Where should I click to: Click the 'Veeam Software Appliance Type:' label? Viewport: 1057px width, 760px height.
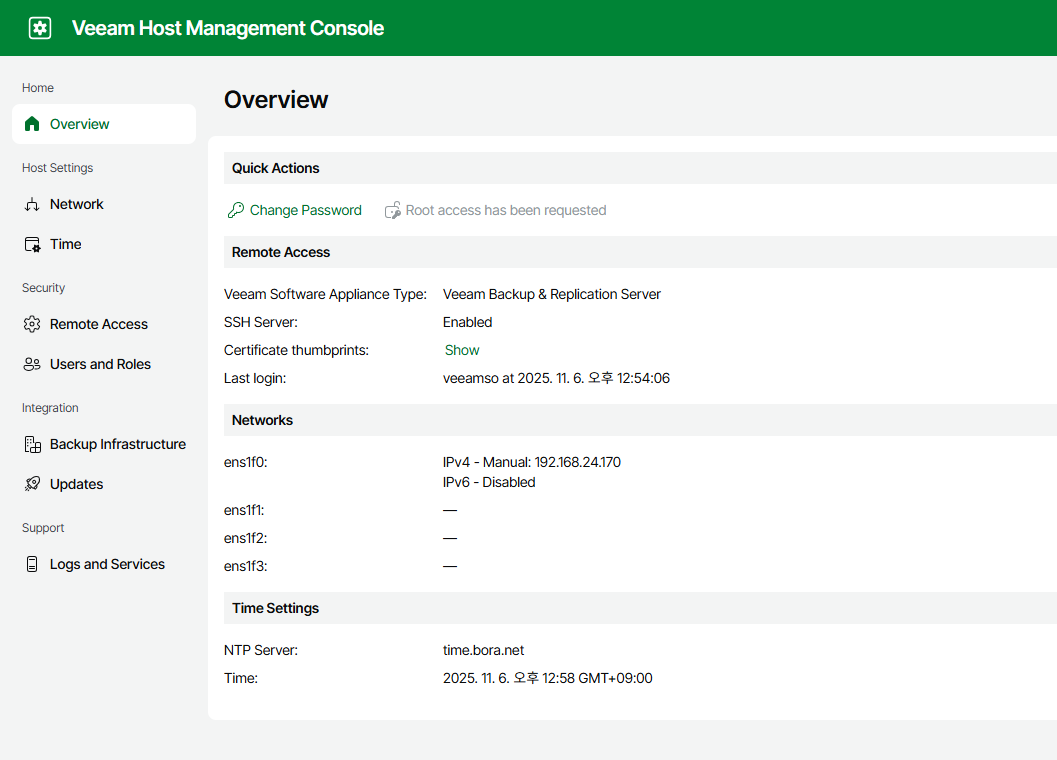(326, 294)
